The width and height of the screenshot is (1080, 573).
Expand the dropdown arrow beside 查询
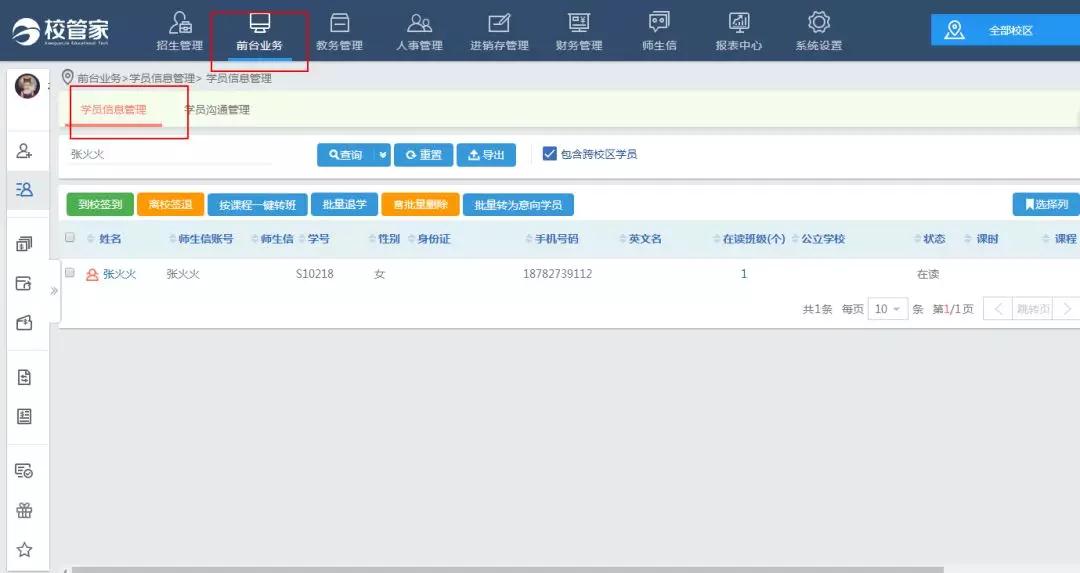click(382, 155)
